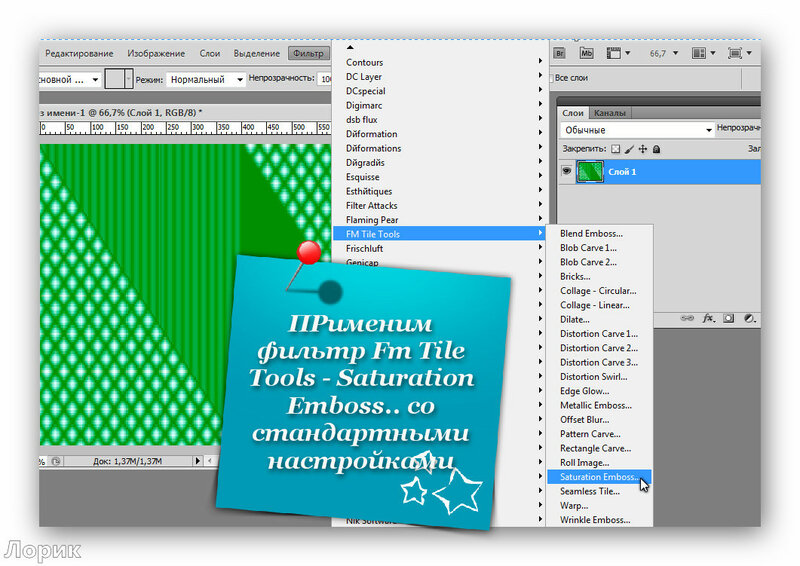Open the Редактирование menu
Viewport: 800px width, 566px height.
[x=79, y=54]
